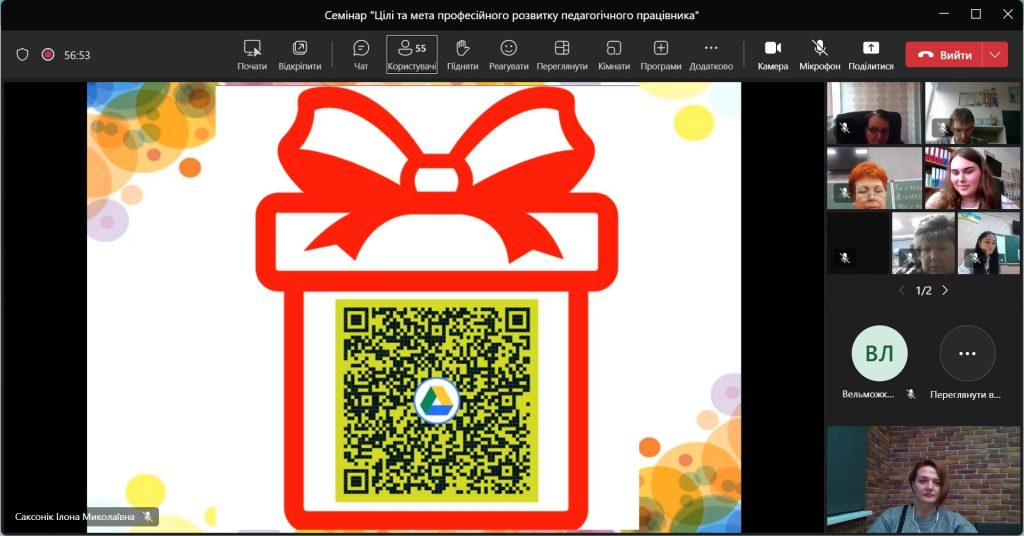
Task: Click the Google Drive logo in QR code
Action: pos(436,400)
